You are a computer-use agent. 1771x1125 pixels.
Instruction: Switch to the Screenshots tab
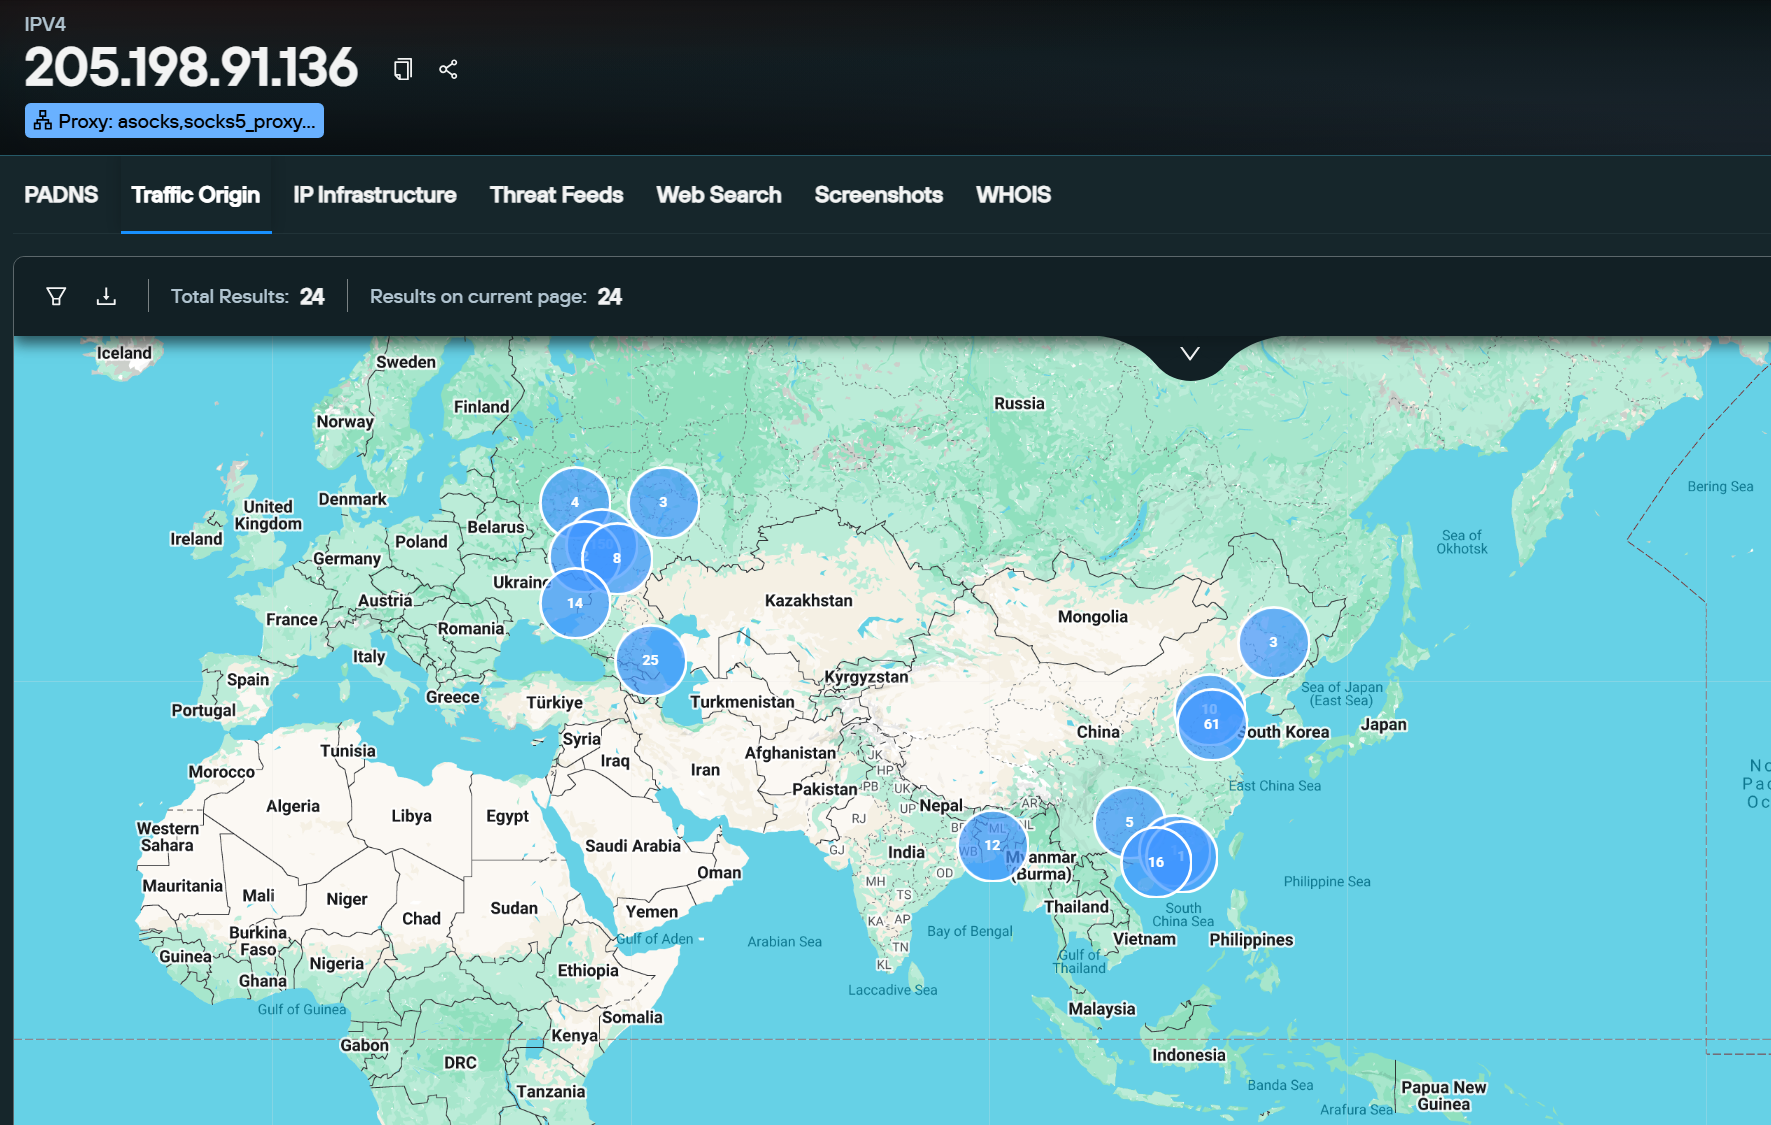[x=878, y=195]
